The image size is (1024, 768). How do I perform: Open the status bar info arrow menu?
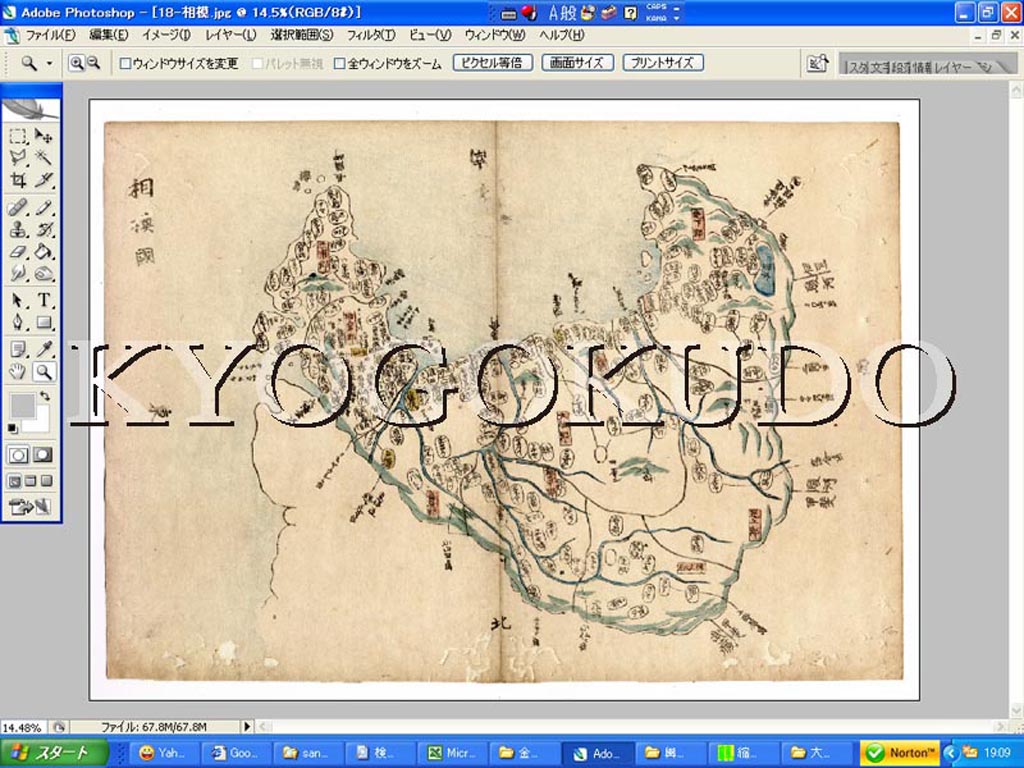(x=247, y=726)
